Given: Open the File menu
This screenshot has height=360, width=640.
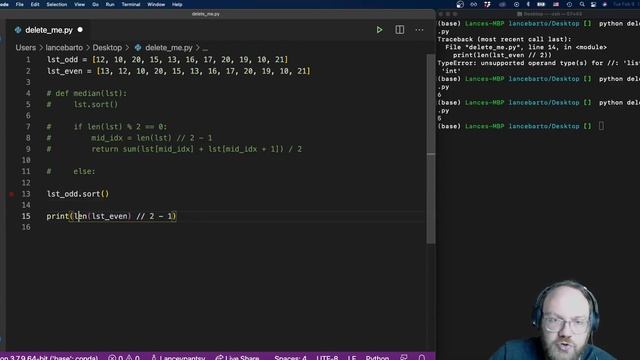Looking at the screenshot, I should [20, 4].
